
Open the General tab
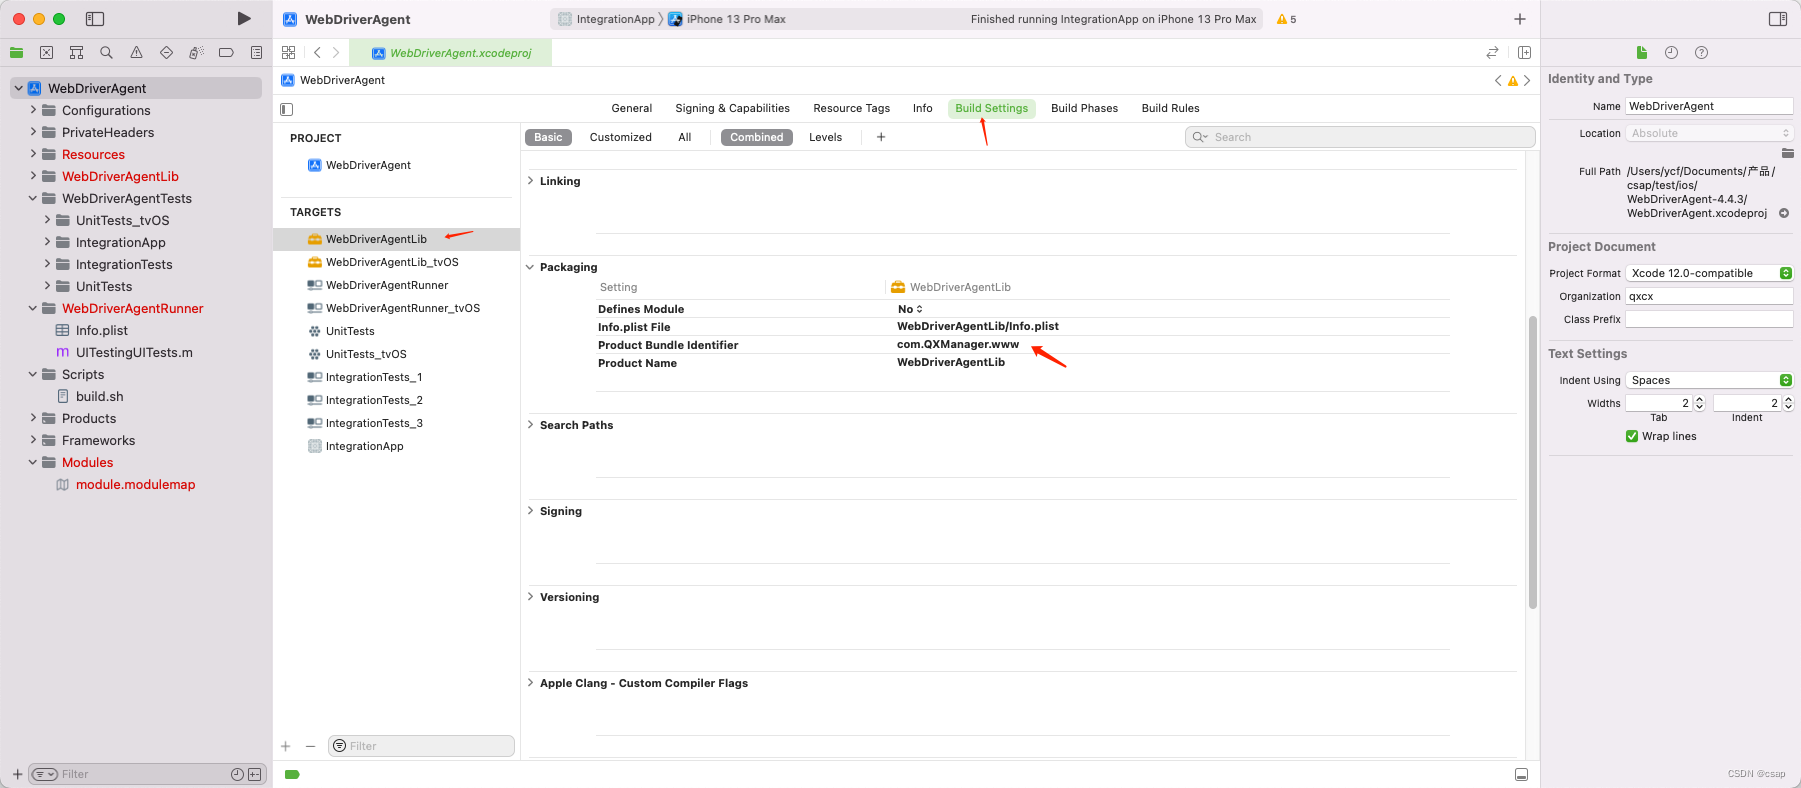[x=632, y=108]
